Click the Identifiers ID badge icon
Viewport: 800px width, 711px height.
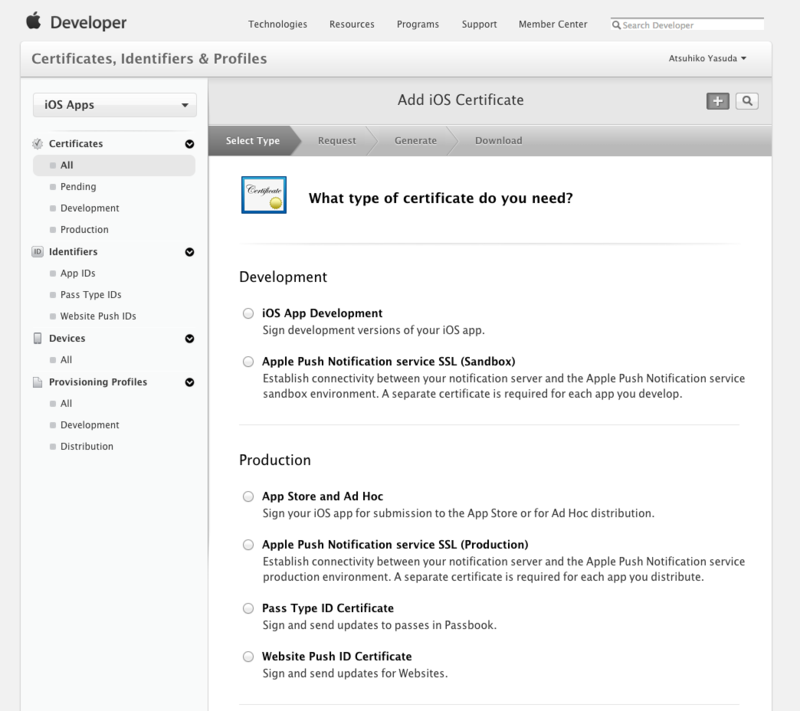point(37,252)
